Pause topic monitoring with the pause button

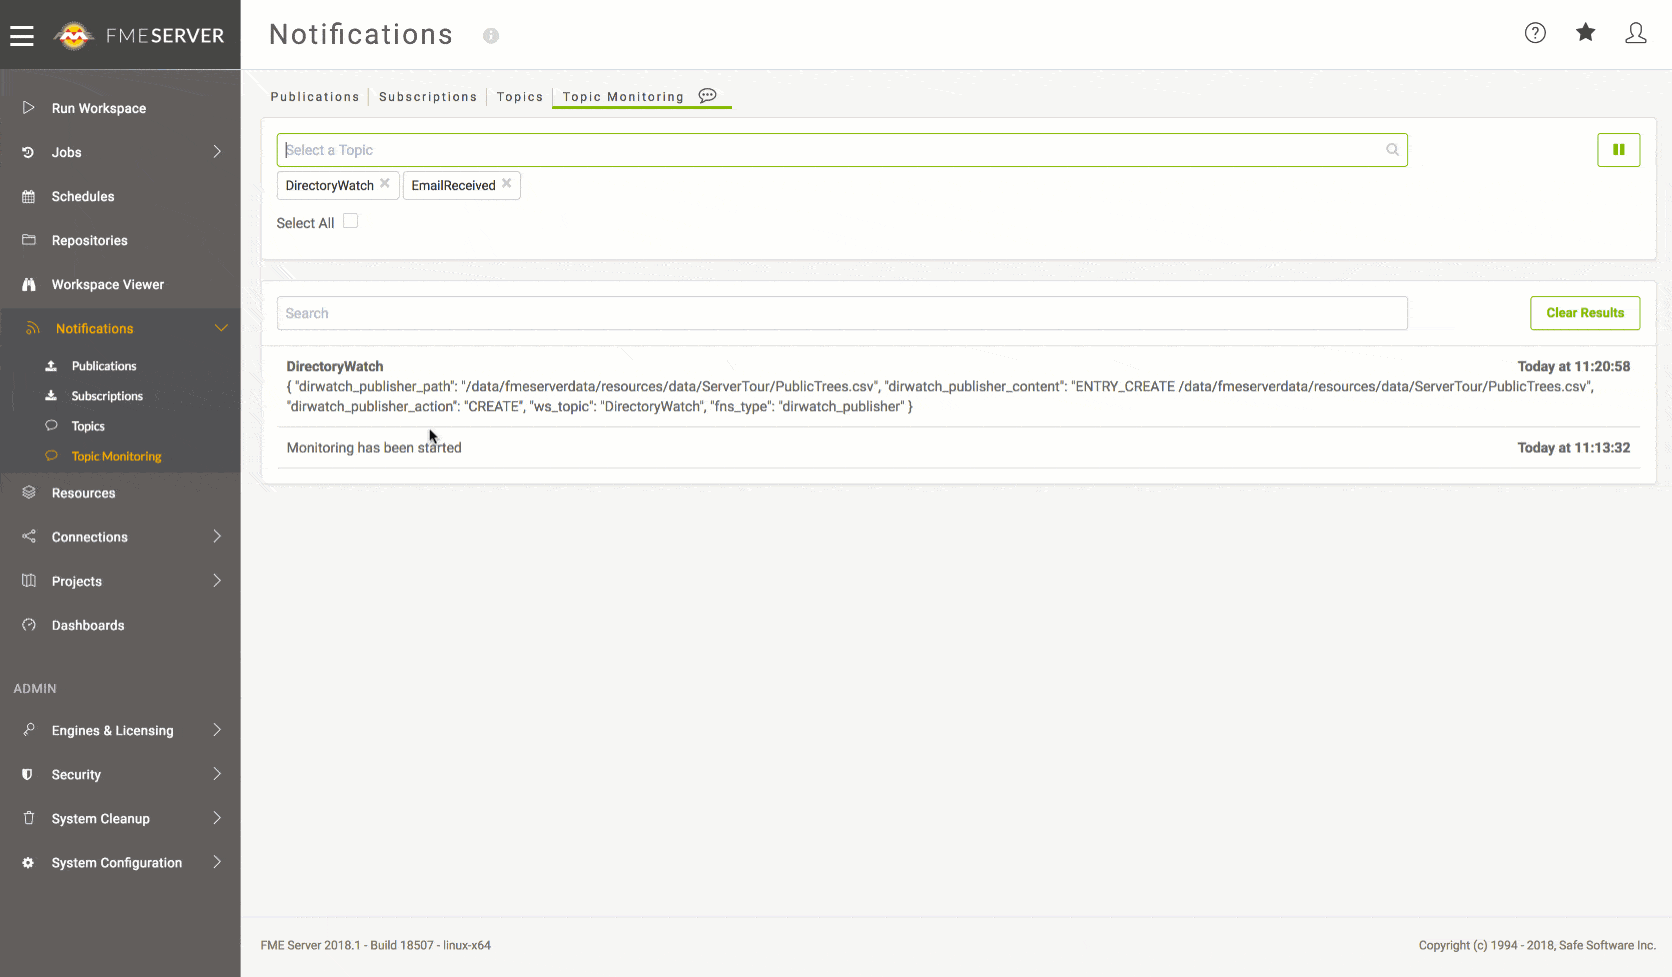(x=1618, y=150)
